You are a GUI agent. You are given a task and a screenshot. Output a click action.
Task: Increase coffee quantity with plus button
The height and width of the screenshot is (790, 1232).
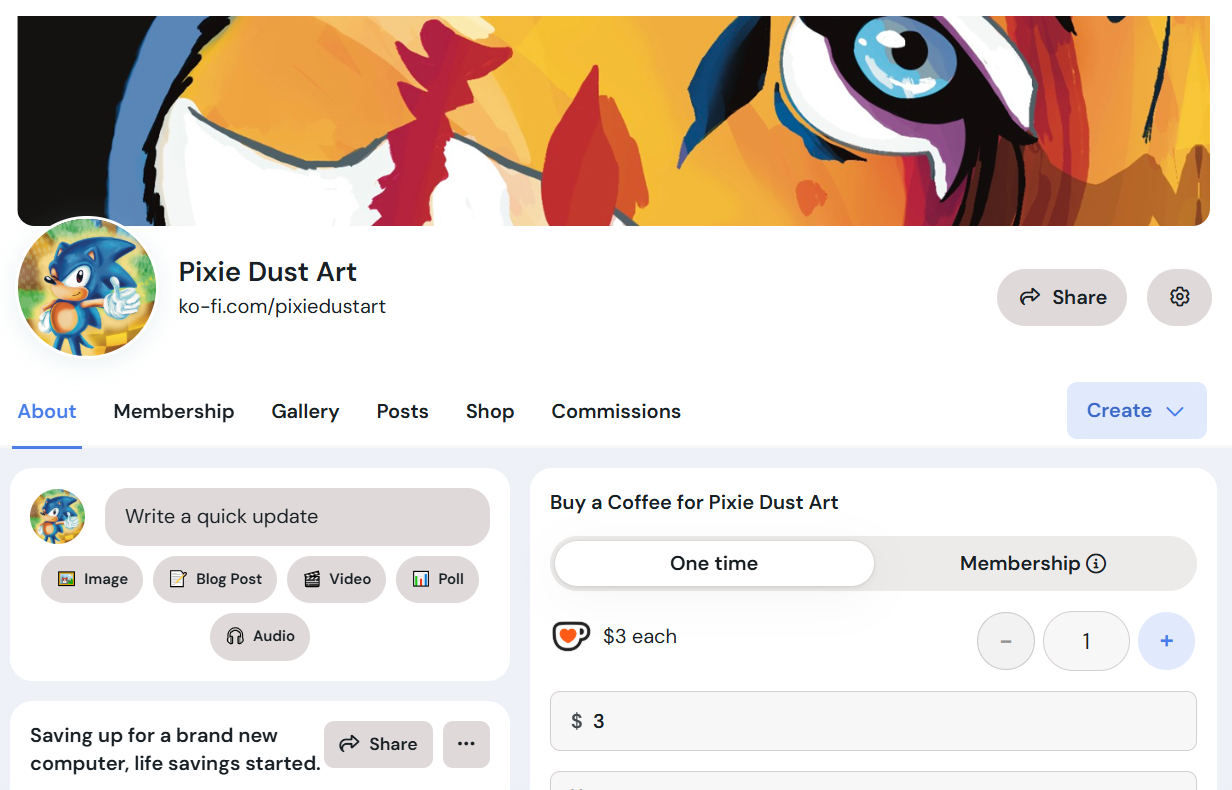[1166, 641]
